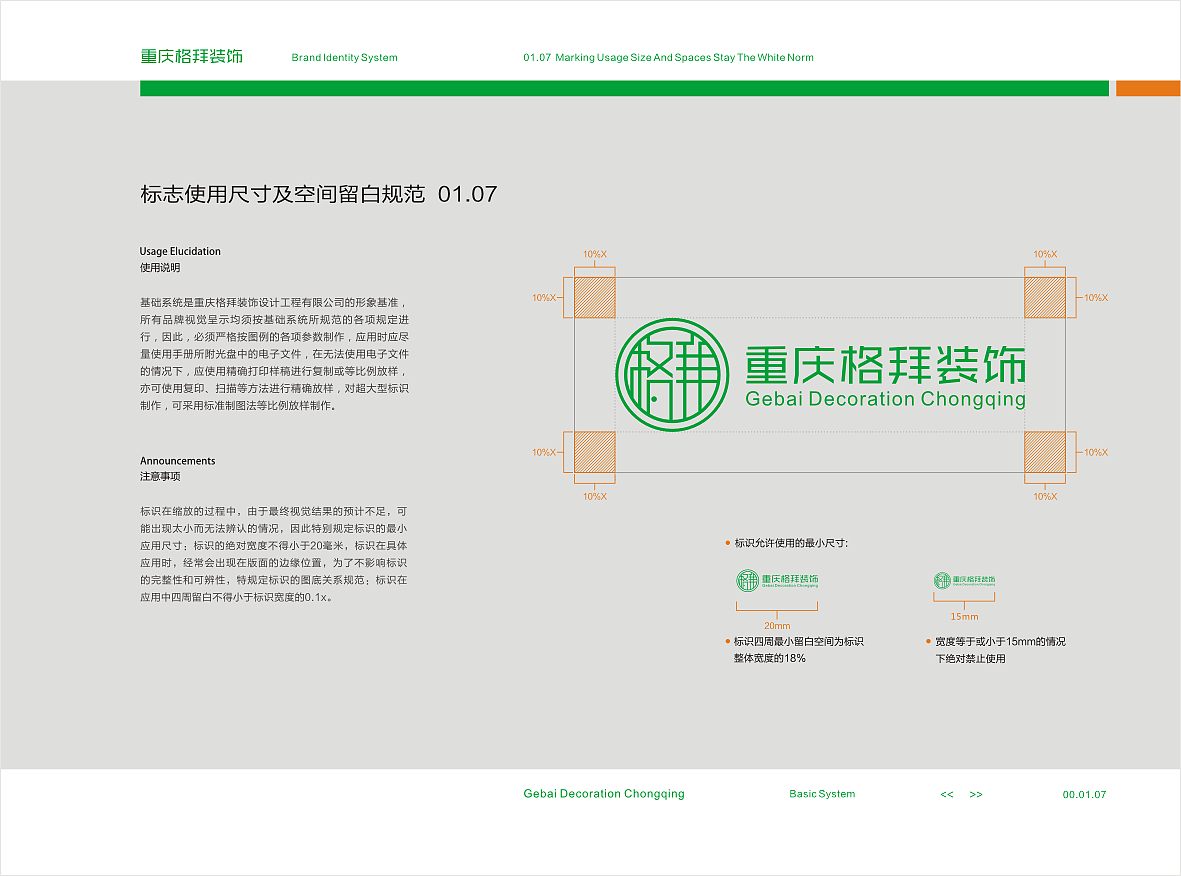
Task: Click the top-left orange hatched margin square
Action: (x=595, y=298)
